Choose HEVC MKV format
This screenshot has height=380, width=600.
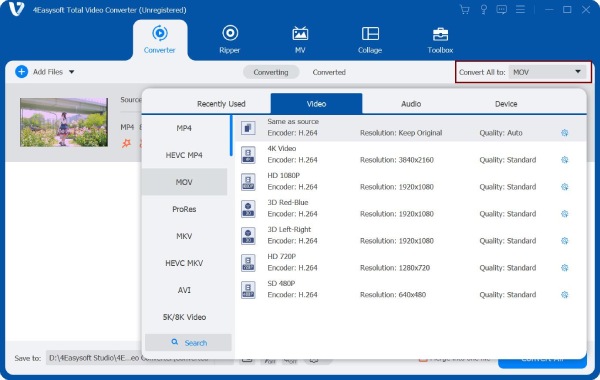pos(184,263)
